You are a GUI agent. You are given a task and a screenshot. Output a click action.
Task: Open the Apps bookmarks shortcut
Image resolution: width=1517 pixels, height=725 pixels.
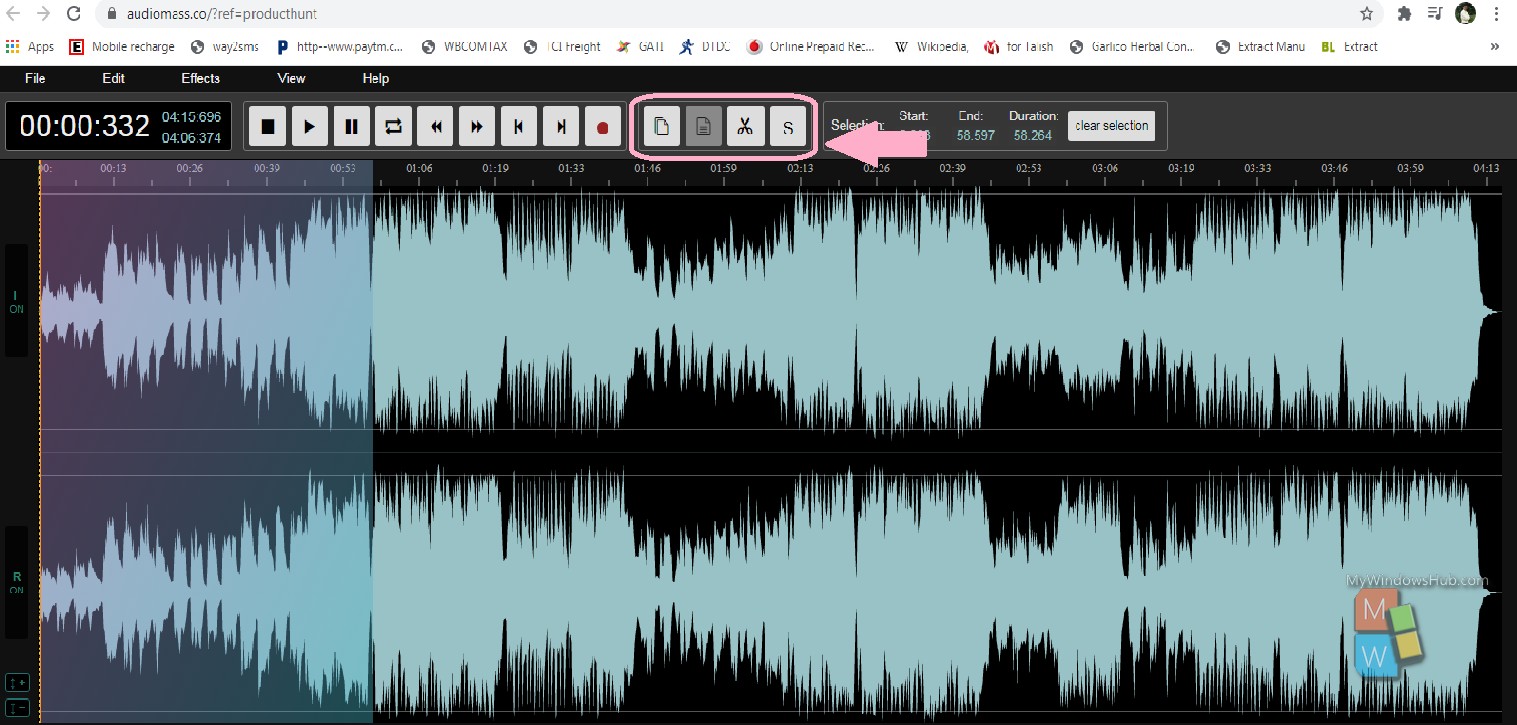tap(30, 46)
